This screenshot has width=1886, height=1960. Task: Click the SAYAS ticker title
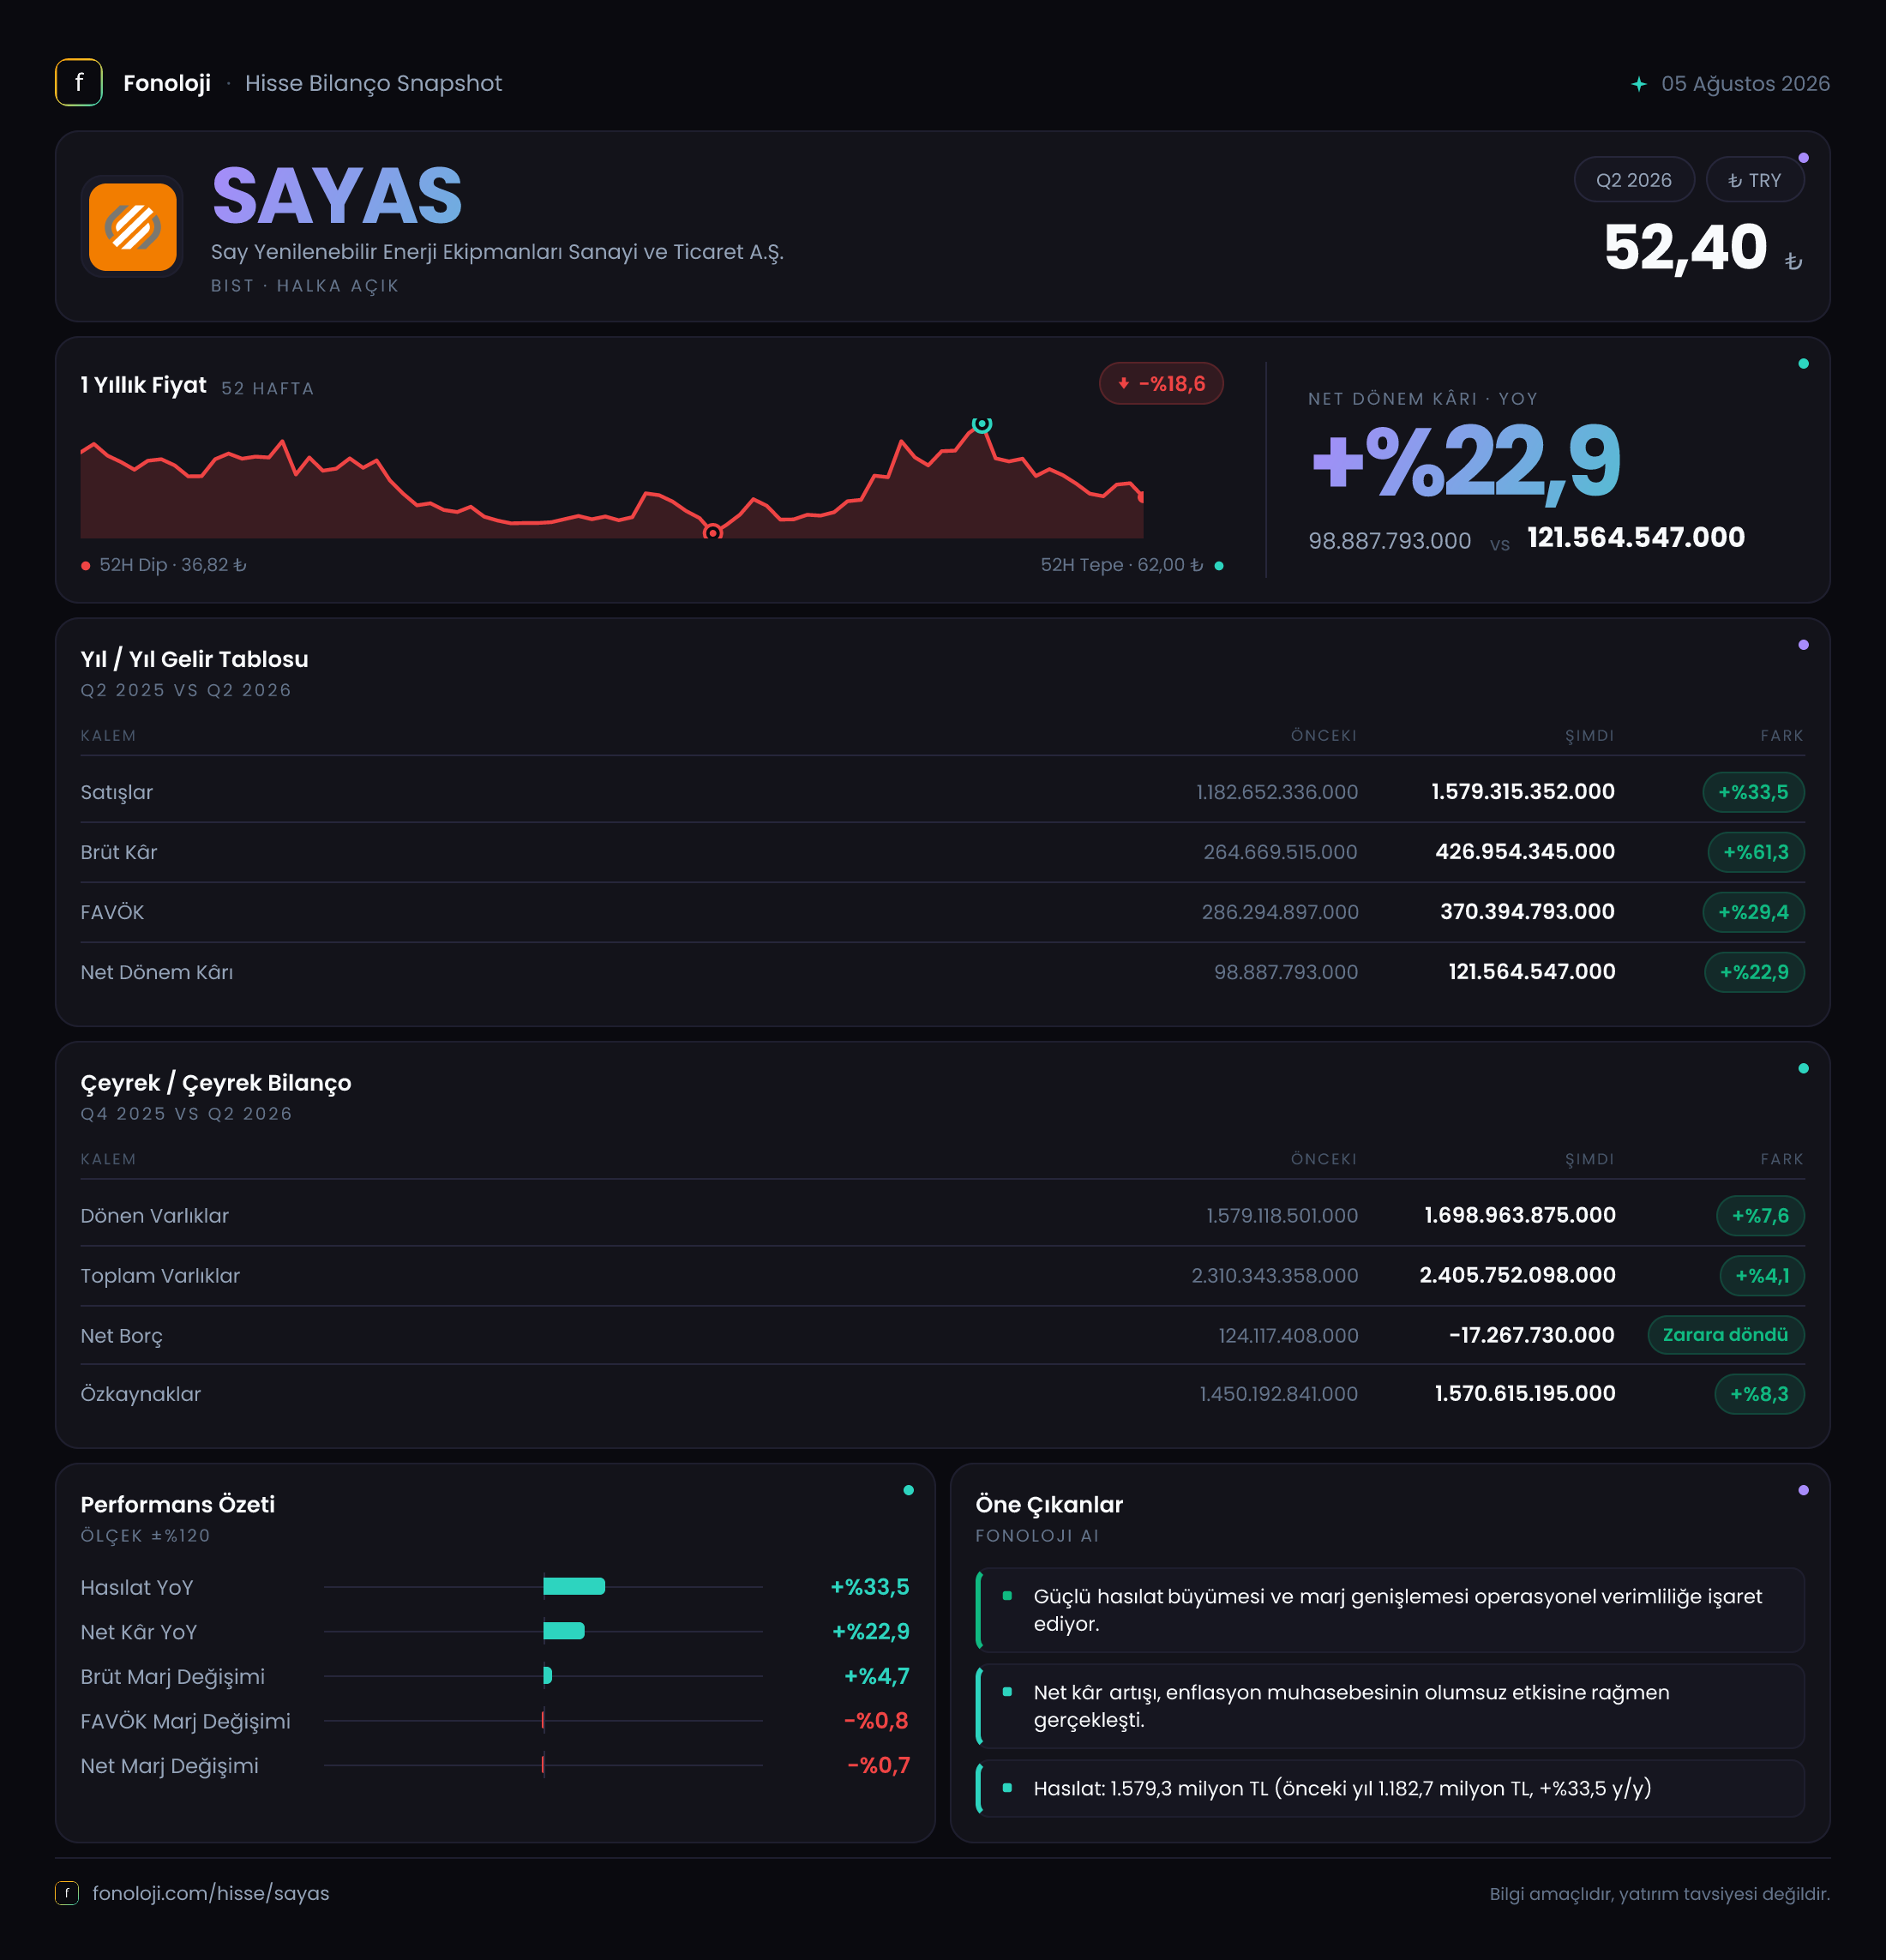click(x=337, y=196)
